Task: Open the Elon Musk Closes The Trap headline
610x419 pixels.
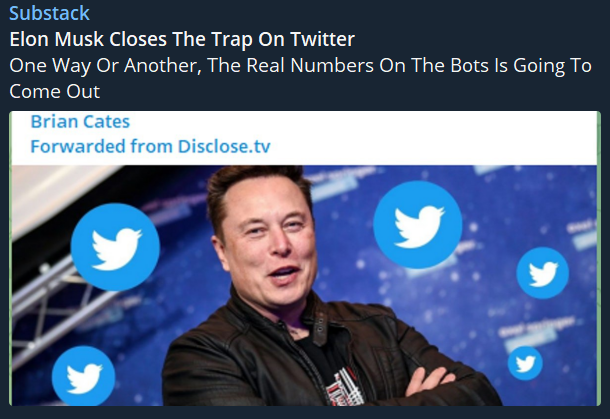Action: [x=182, y=40]
